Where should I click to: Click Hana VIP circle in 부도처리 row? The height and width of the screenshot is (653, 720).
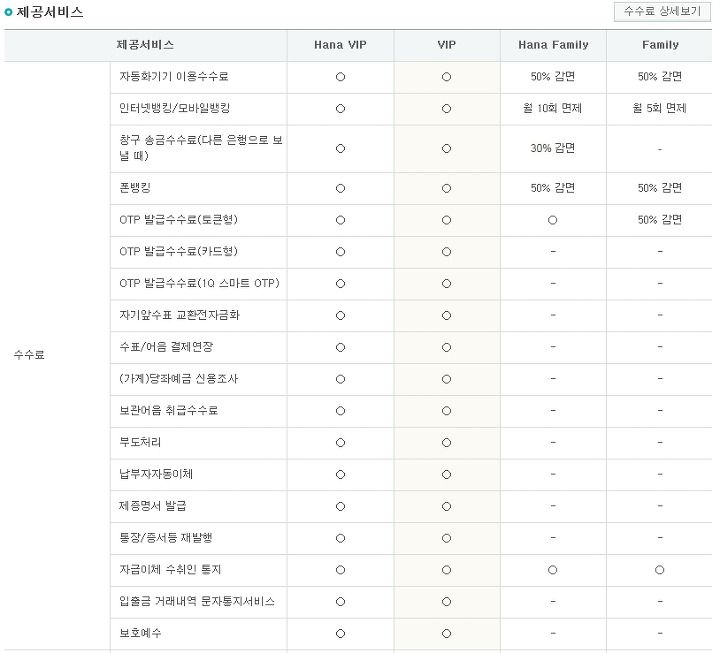coord(340,443)
